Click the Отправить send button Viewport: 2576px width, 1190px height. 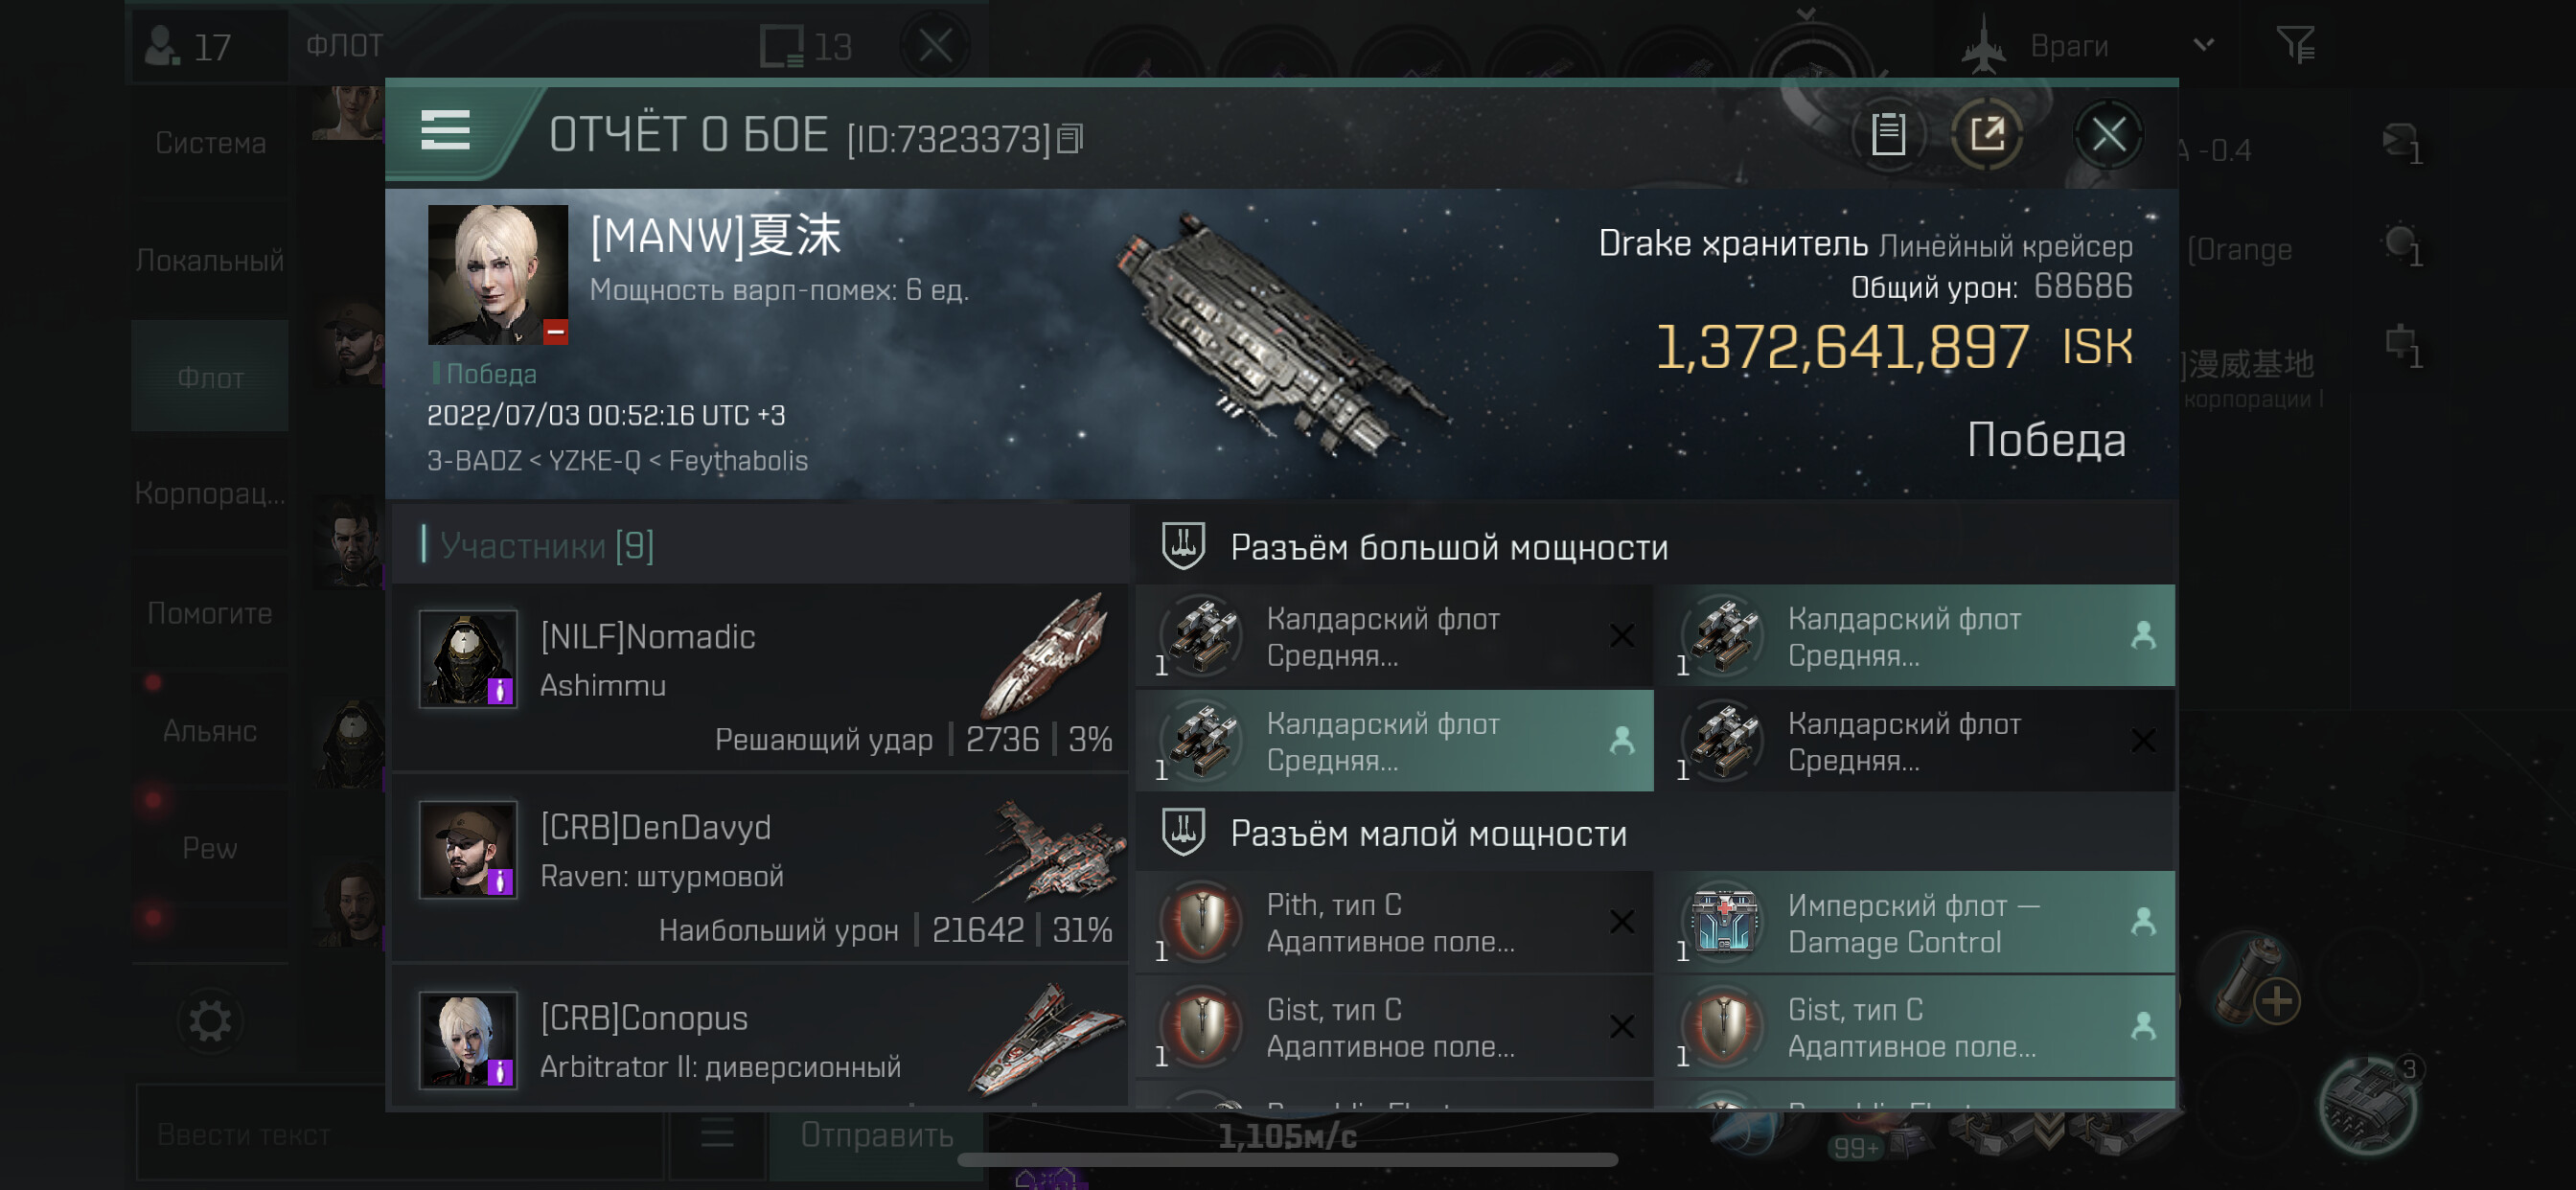tap(876, 1135)
